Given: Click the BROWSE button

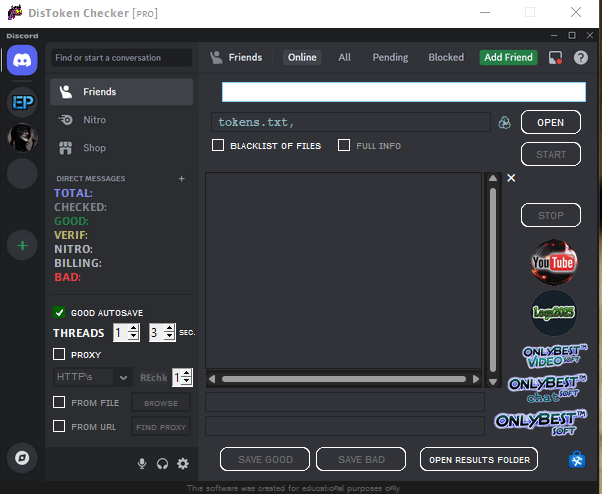Looking at the screenshot, I should click(x=161, y=403).
